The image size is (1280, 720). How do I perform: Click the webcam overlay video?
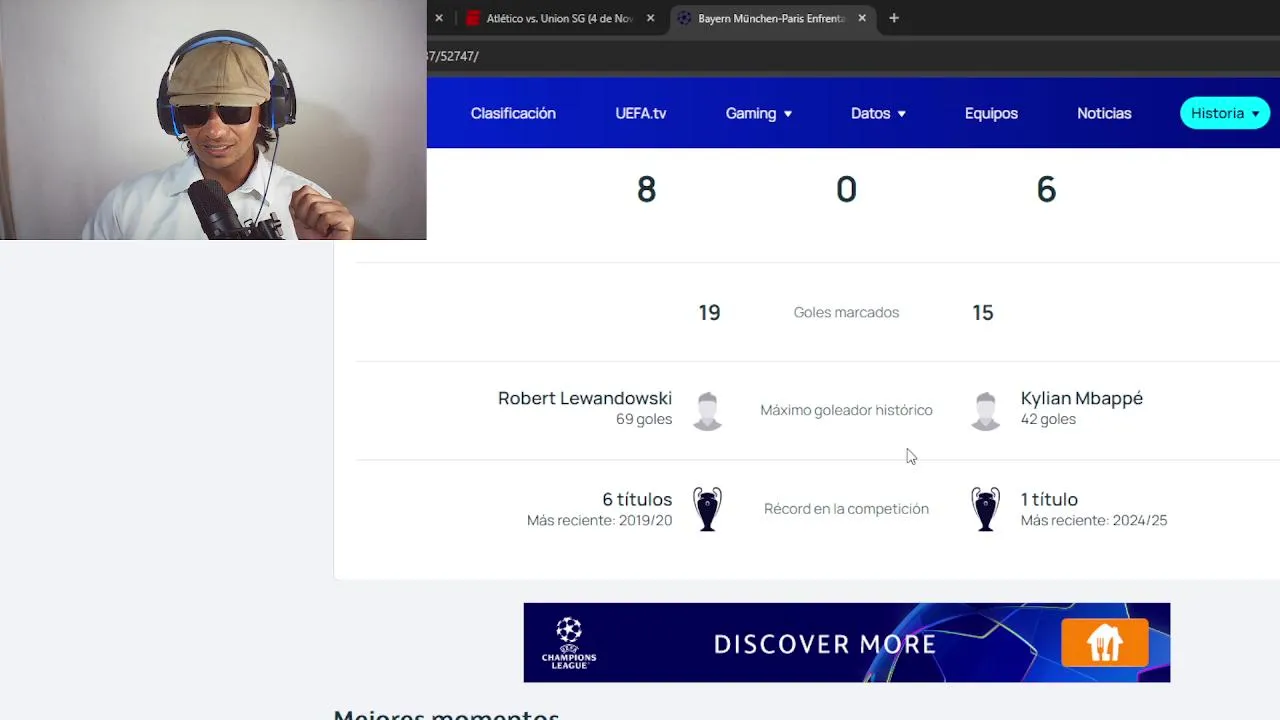213,120
